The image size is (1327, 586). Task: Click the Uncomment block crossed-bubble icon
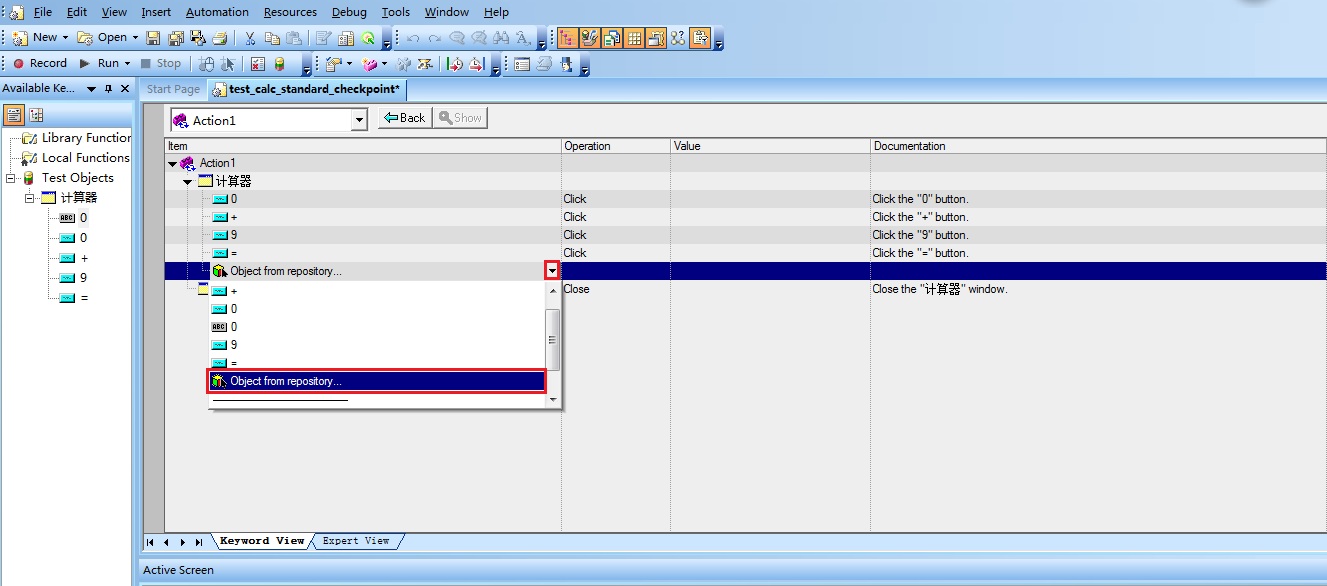pyautogui.click(x=479, y=38)
